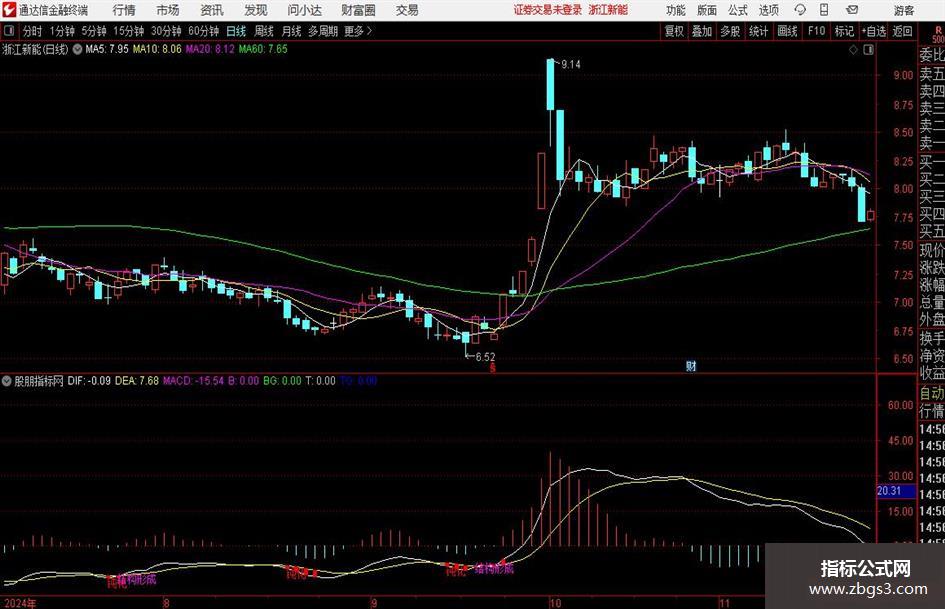
Task: Click the 股朋指标网 indicator name
Action: coord(39,381)
